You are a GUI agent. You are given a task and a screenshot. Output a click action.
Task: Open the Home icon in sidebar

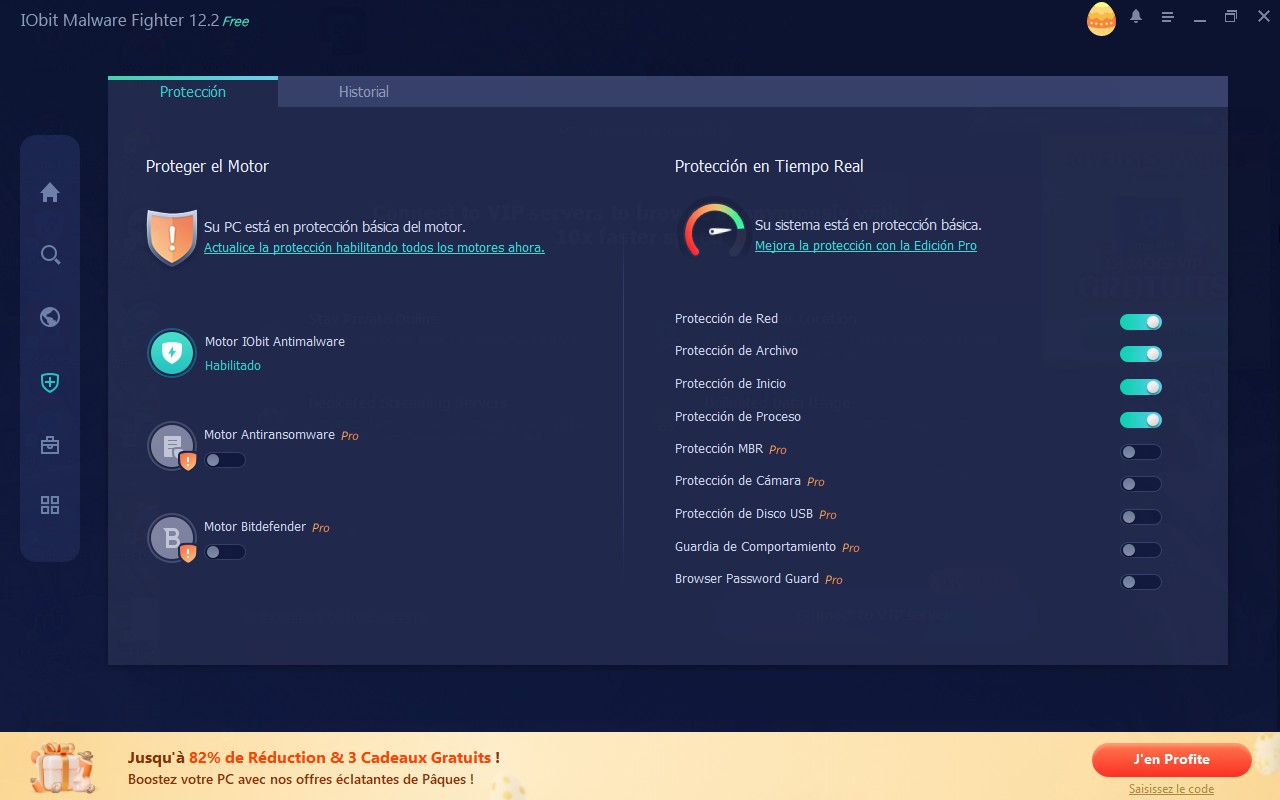click(50, 193)
